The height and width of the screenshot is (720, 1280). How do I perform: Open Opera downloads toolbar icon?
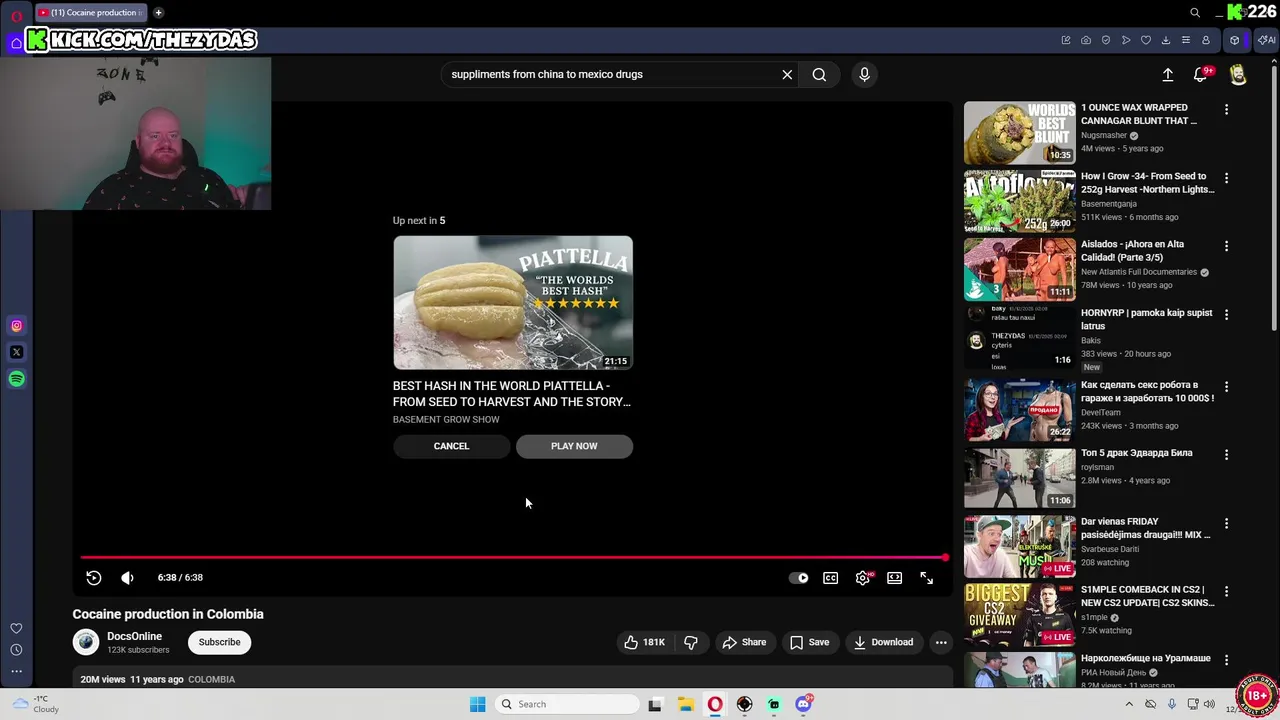(x=1166, y=40)
